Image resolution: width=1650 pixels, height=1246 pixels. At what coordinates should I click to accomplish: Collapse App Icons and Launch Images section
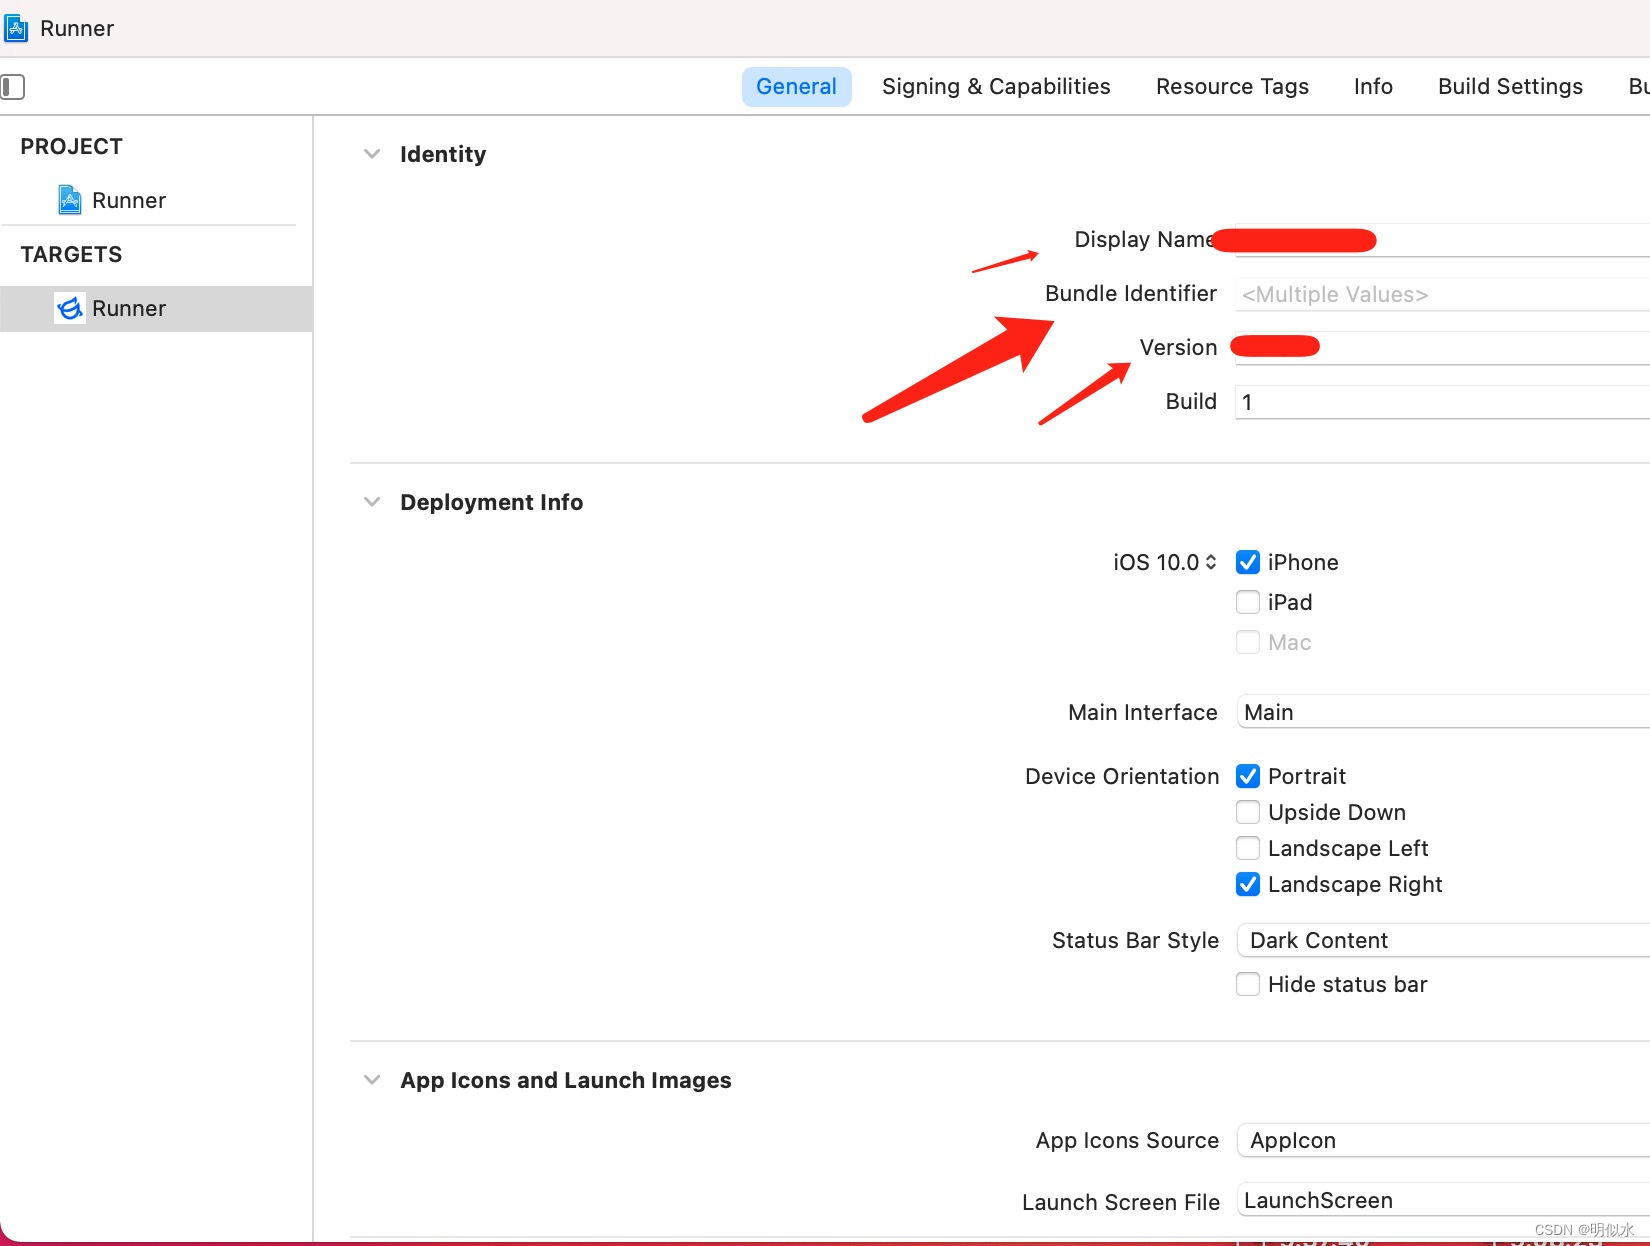(x=372, y=1080)
